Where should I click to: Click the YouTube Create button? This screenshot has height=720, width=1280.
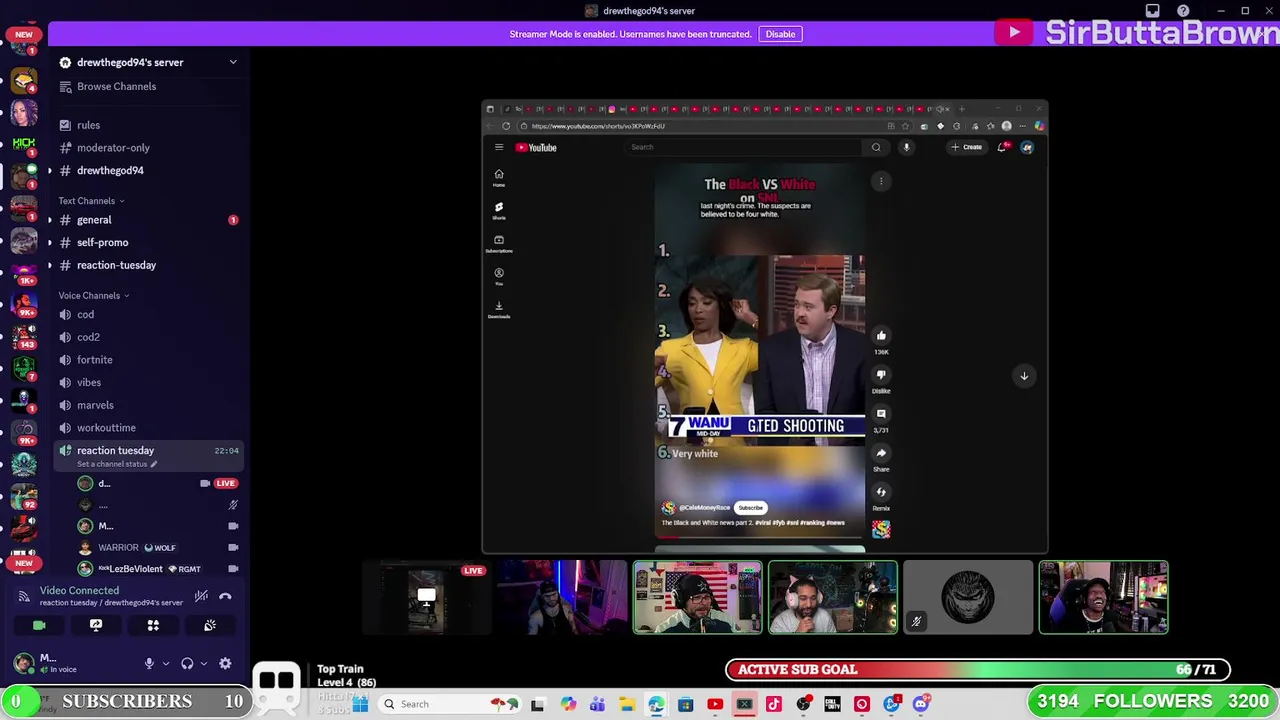pos(967,147)
